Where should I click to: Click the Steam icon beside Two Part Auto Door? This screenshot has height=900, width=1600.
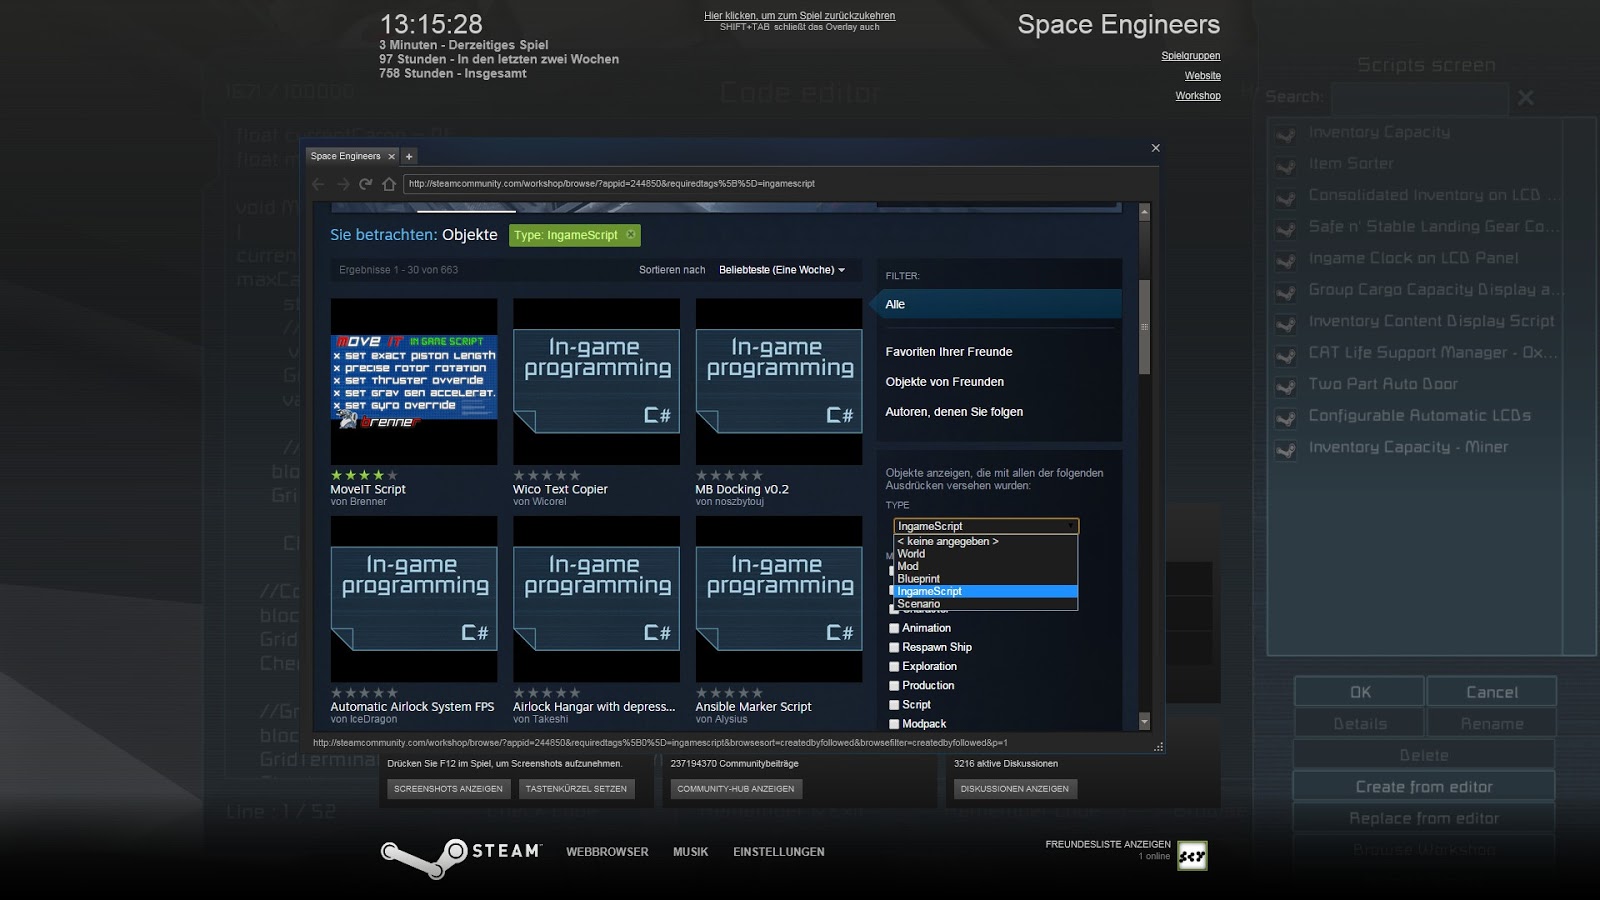(x=1286, y=387)
